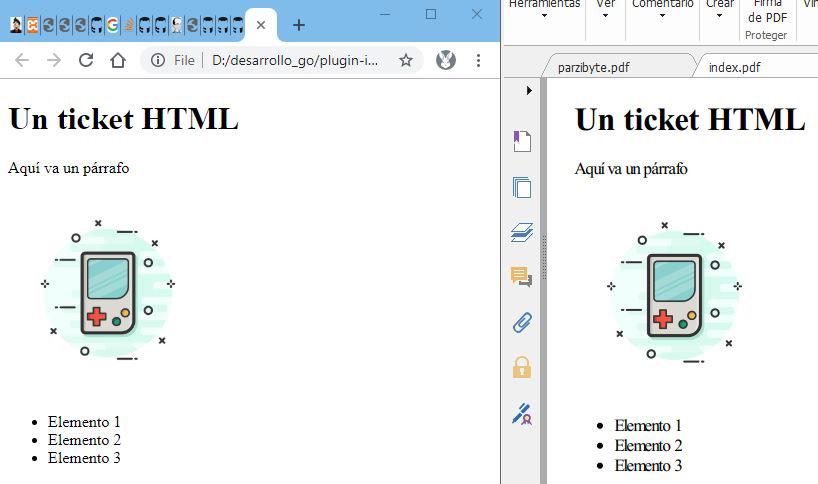Screen dimensions: 818x484
Task: Expand the PDF navigation sidebar arrow
Action: (529, 91)
